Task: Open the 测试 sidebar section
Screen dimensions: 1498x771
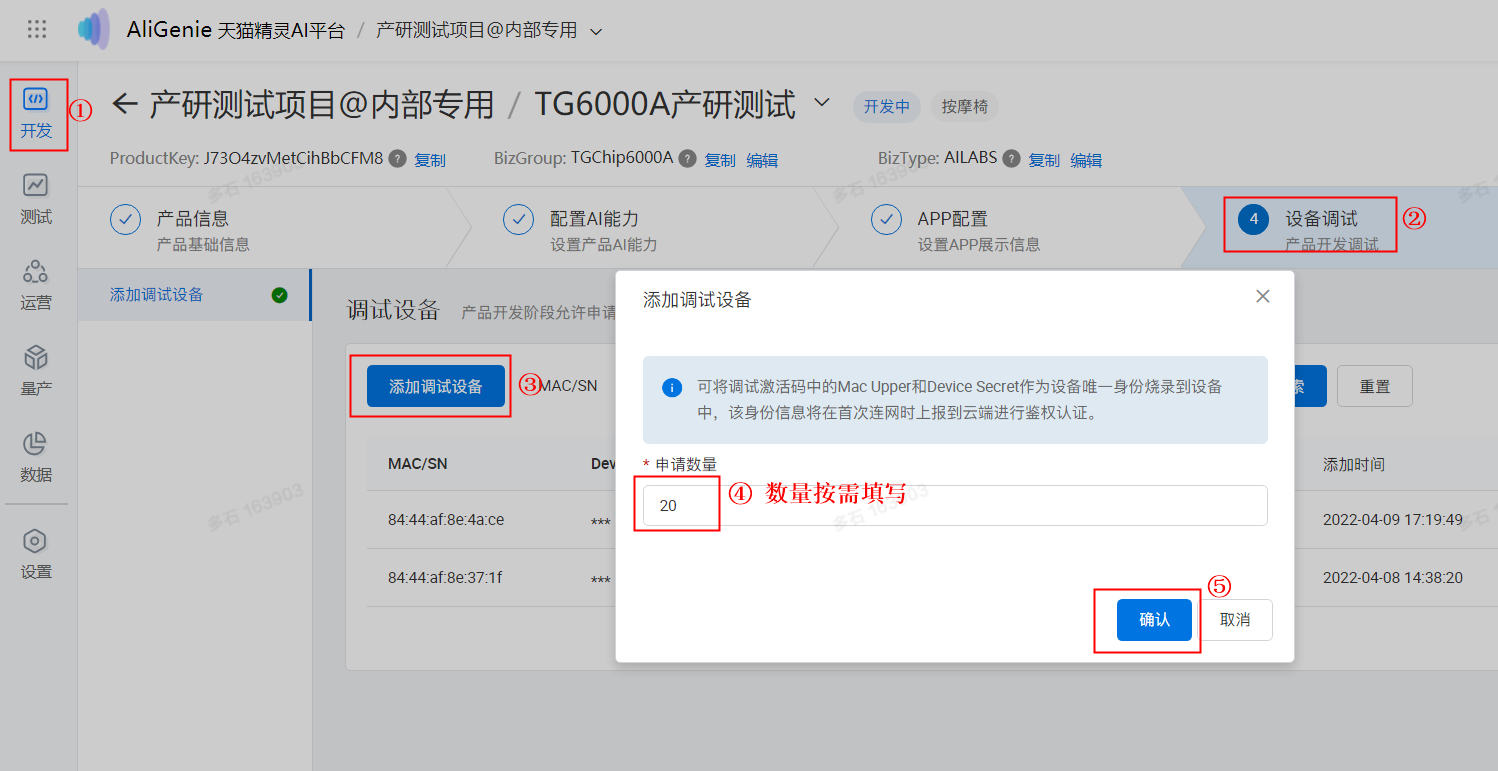Action: point(36,200)
